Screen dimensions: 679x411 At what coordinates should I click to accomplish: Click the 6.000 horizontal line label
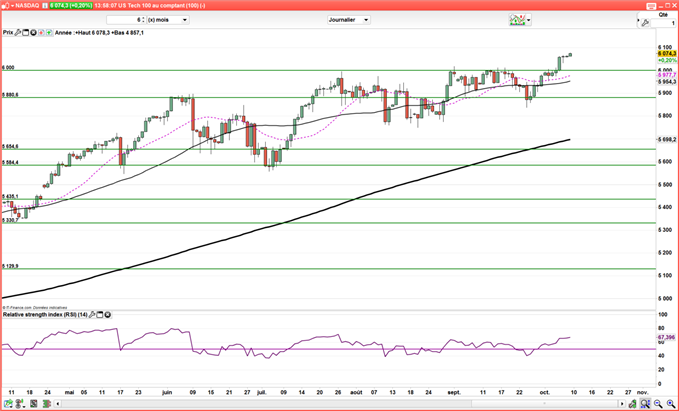tap(8, 68)
